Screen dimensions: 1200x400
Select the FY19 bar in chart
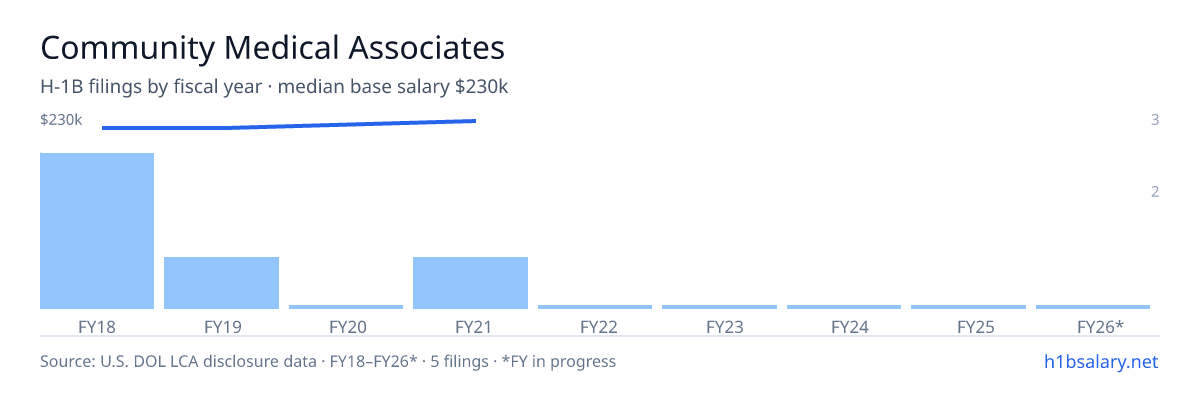click(x=221, y=283)
